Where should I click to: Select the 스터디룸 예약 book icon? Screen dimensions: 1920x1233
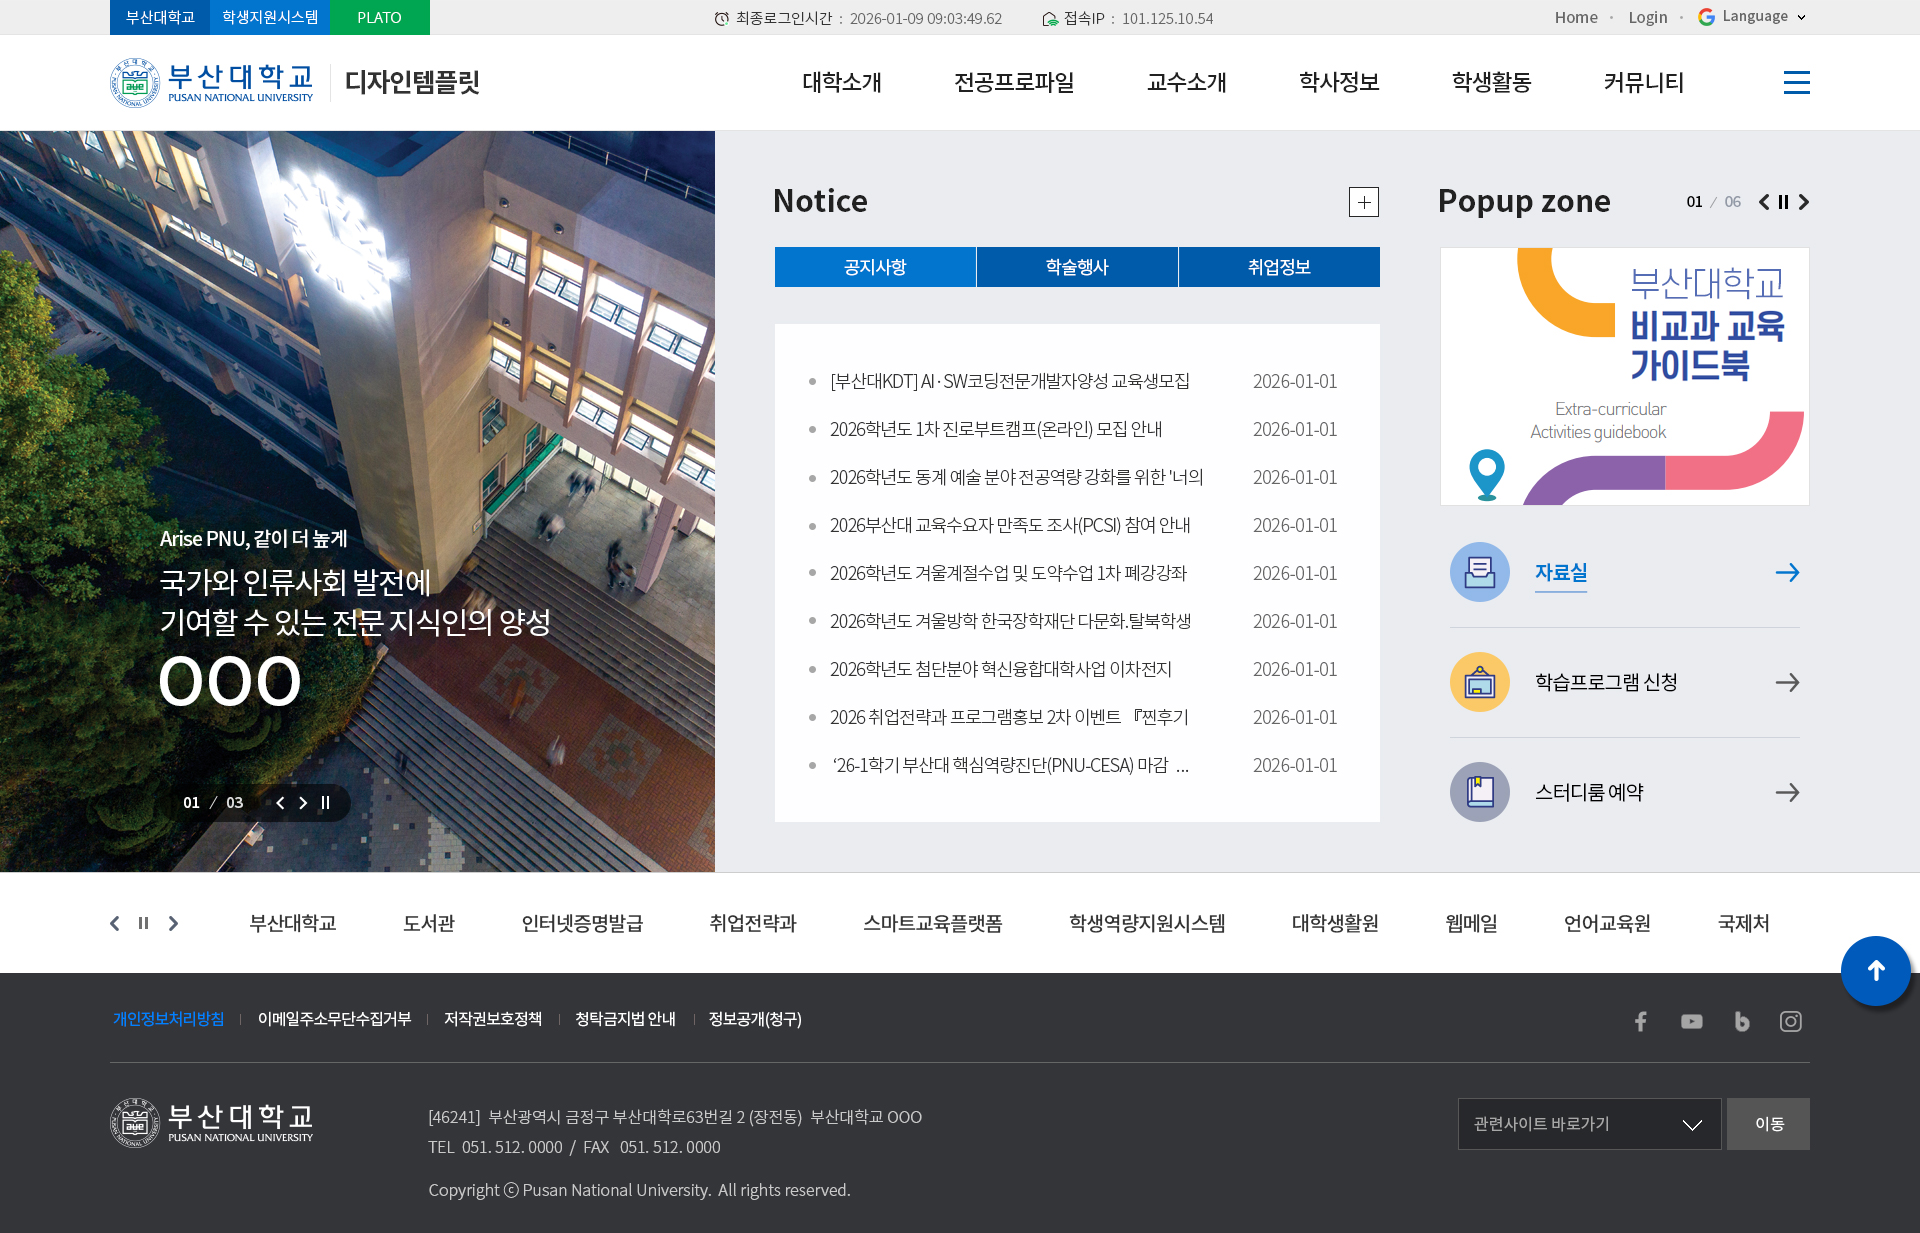coord(1479,792)
